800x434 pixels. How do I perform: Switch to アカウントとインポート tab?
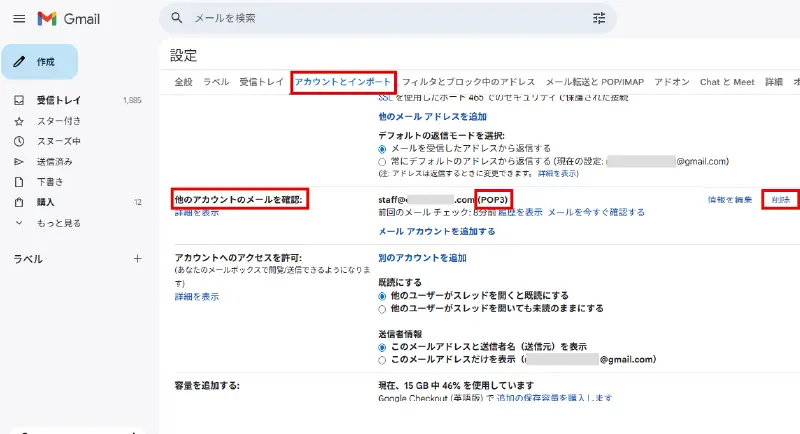pos(343,82)
